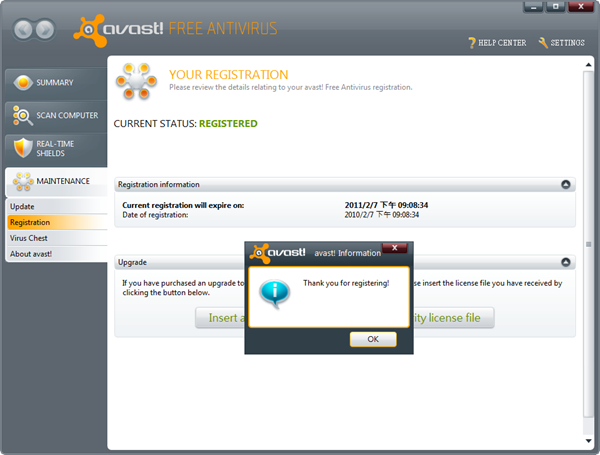Click the forward navigation arrow
The width and height of the screenshot is (600, 455).
point(46,29)
